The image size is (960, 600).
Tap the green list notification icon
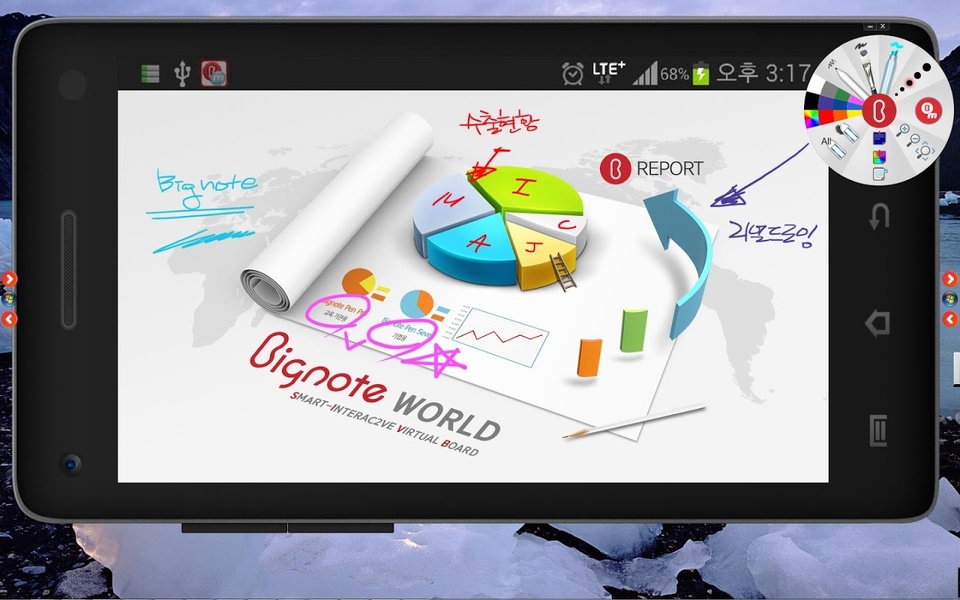pyautogui.click(x=150, y=73)
